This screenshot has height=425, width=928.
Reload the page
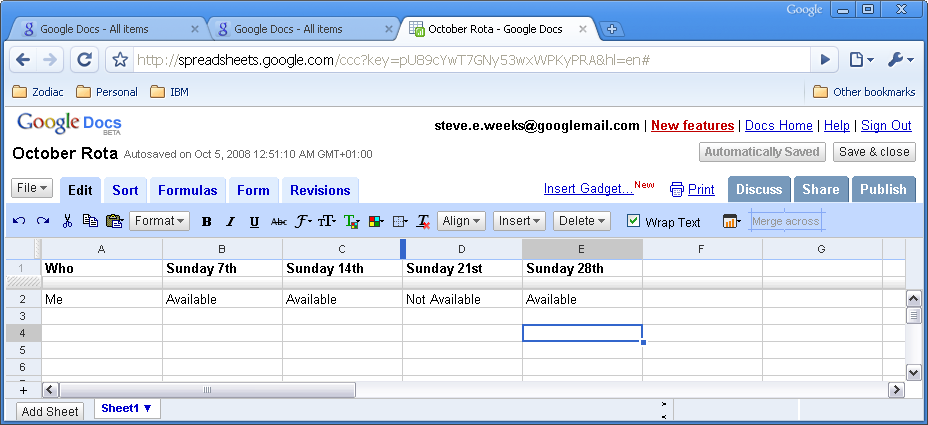(85, 59)
